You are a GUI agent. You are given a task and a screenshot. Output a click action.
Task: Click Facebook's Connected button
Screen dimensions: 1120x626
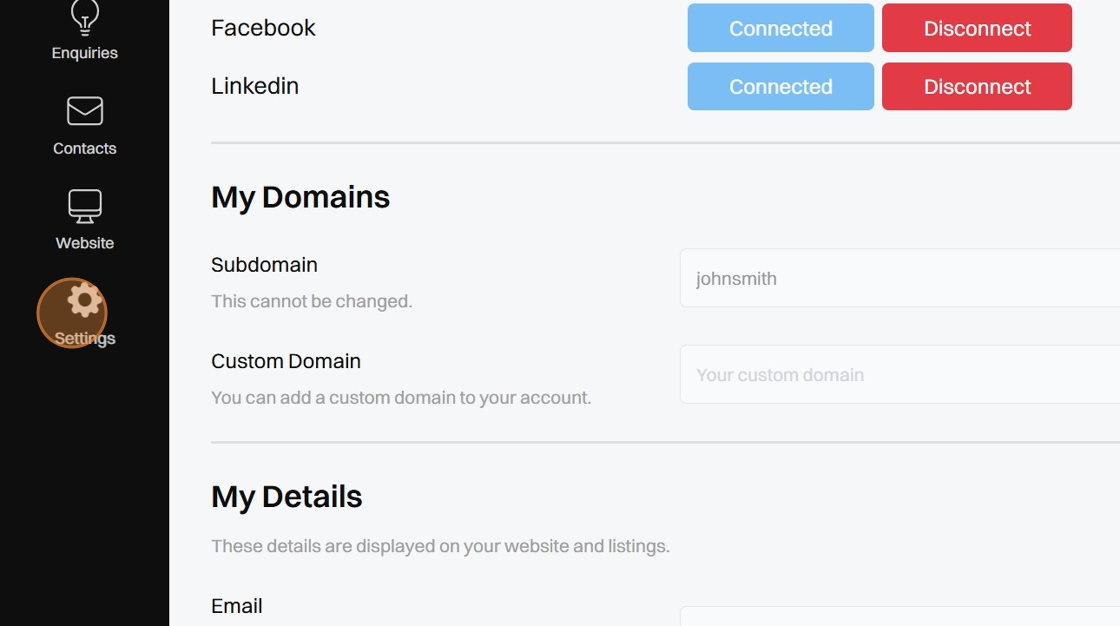(x=780, y=28)
